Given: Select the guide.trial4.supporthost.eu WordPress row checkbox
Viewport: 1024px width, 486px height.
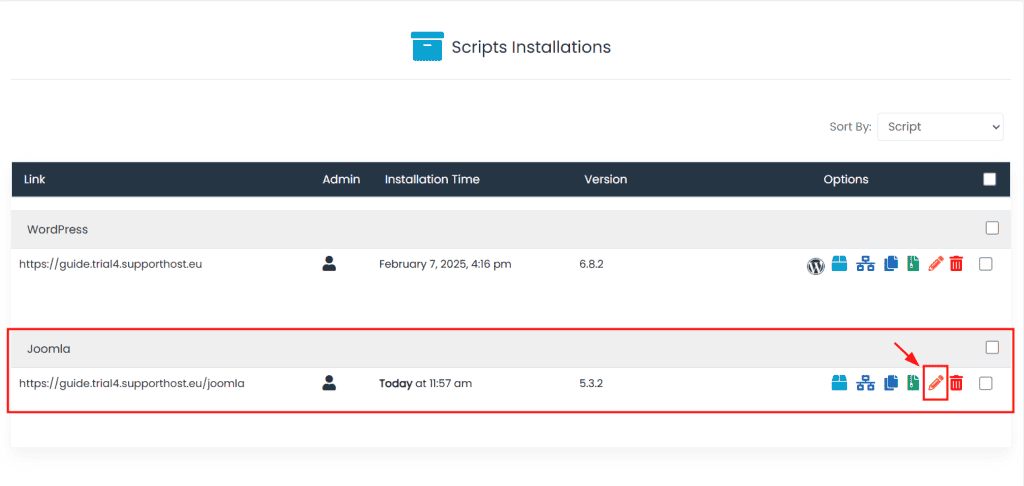Looking at the screenshot, I should coord(986,265).
